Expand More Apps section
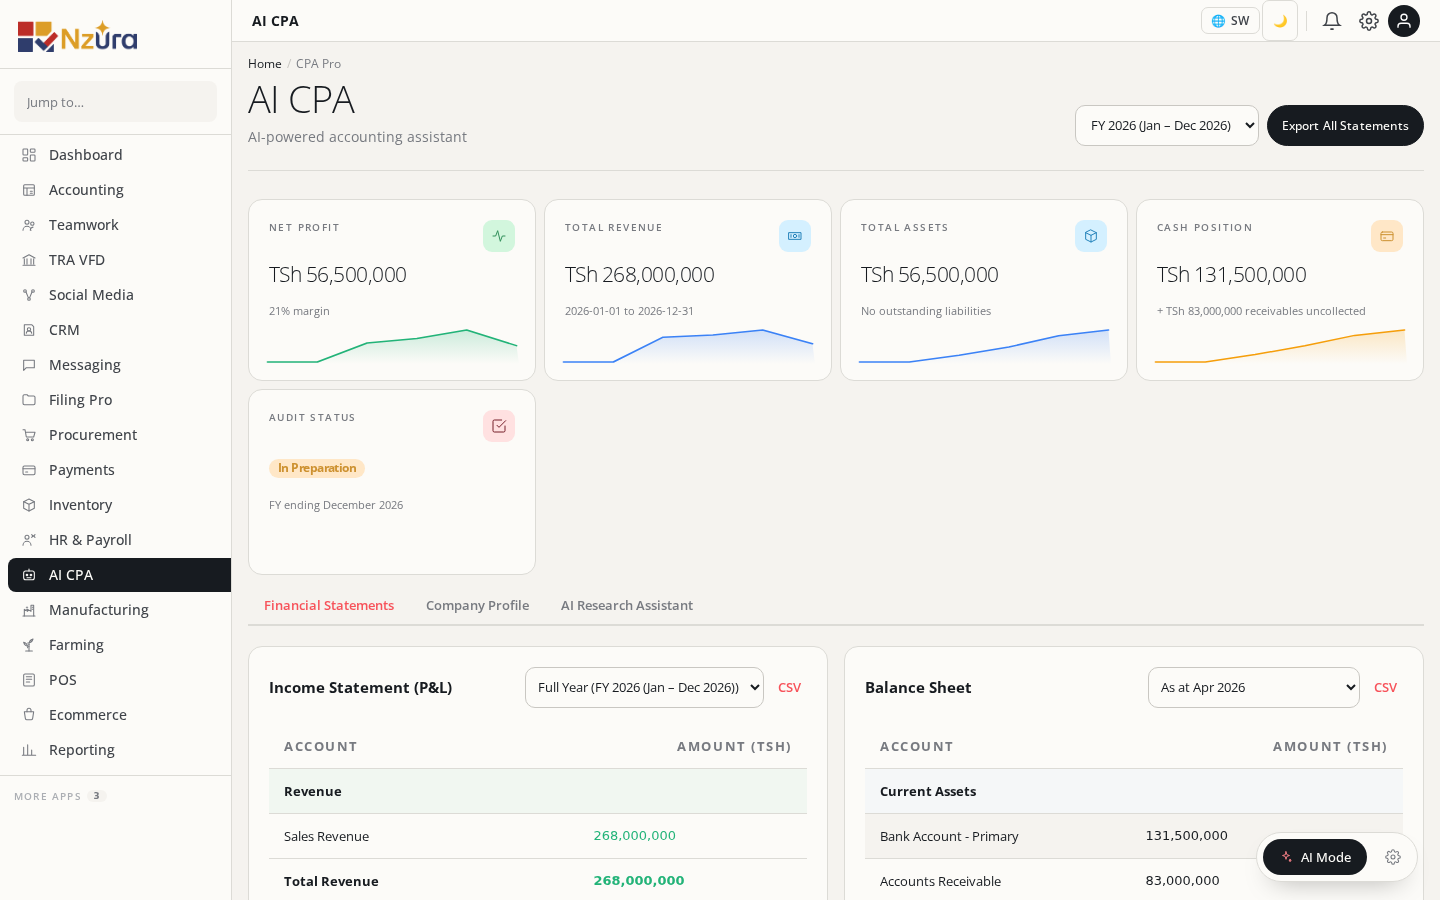The width and height of the screenshot is (1440, 900). 60,797
